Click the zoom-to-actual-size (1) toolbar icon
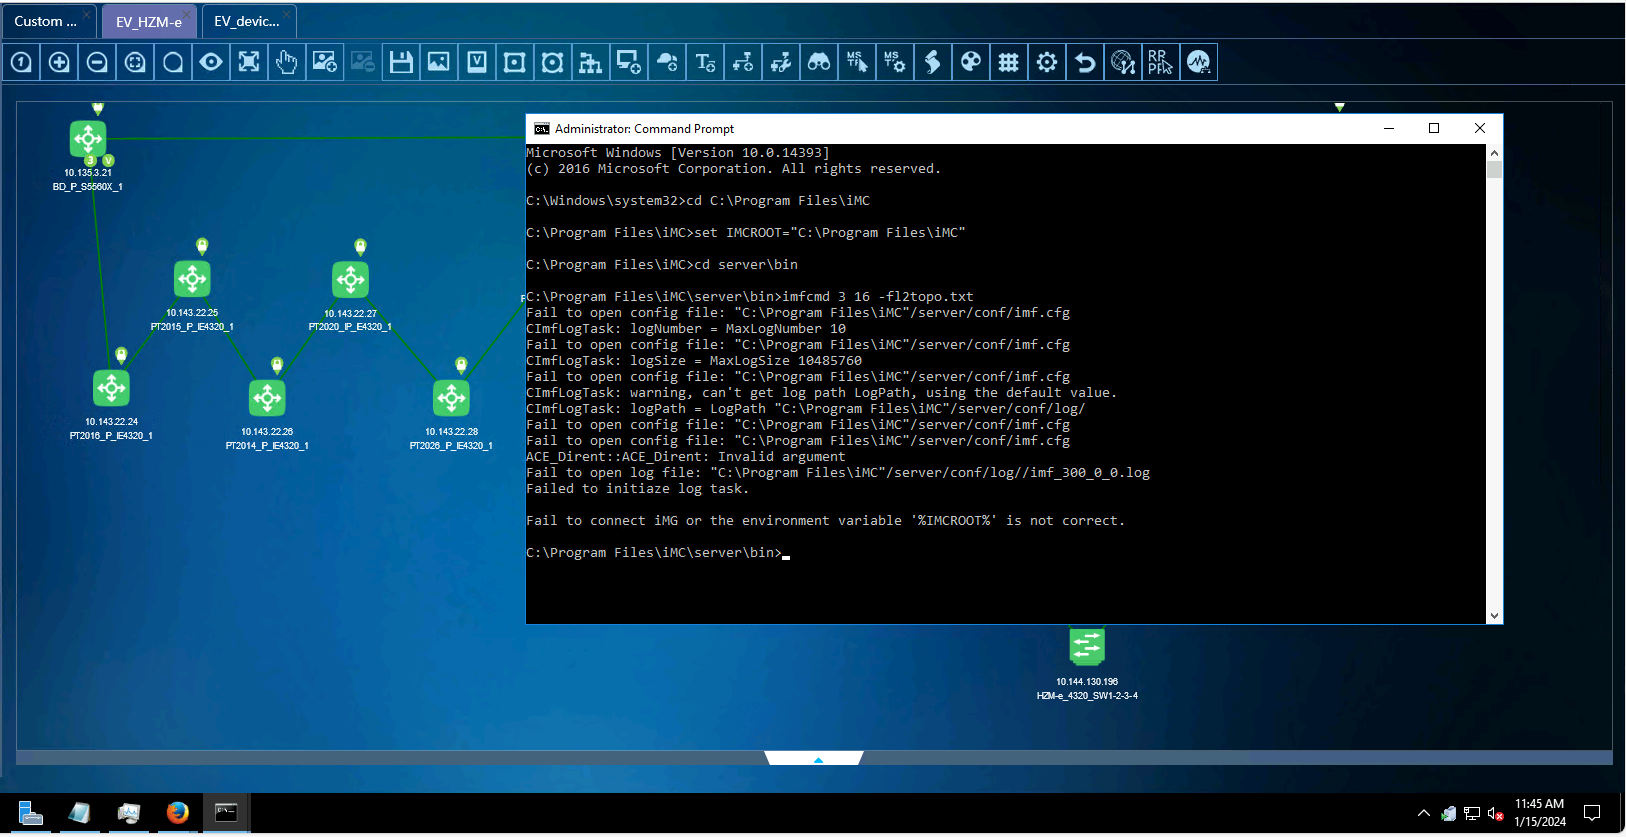The image size is (1626, 837). 21,62
